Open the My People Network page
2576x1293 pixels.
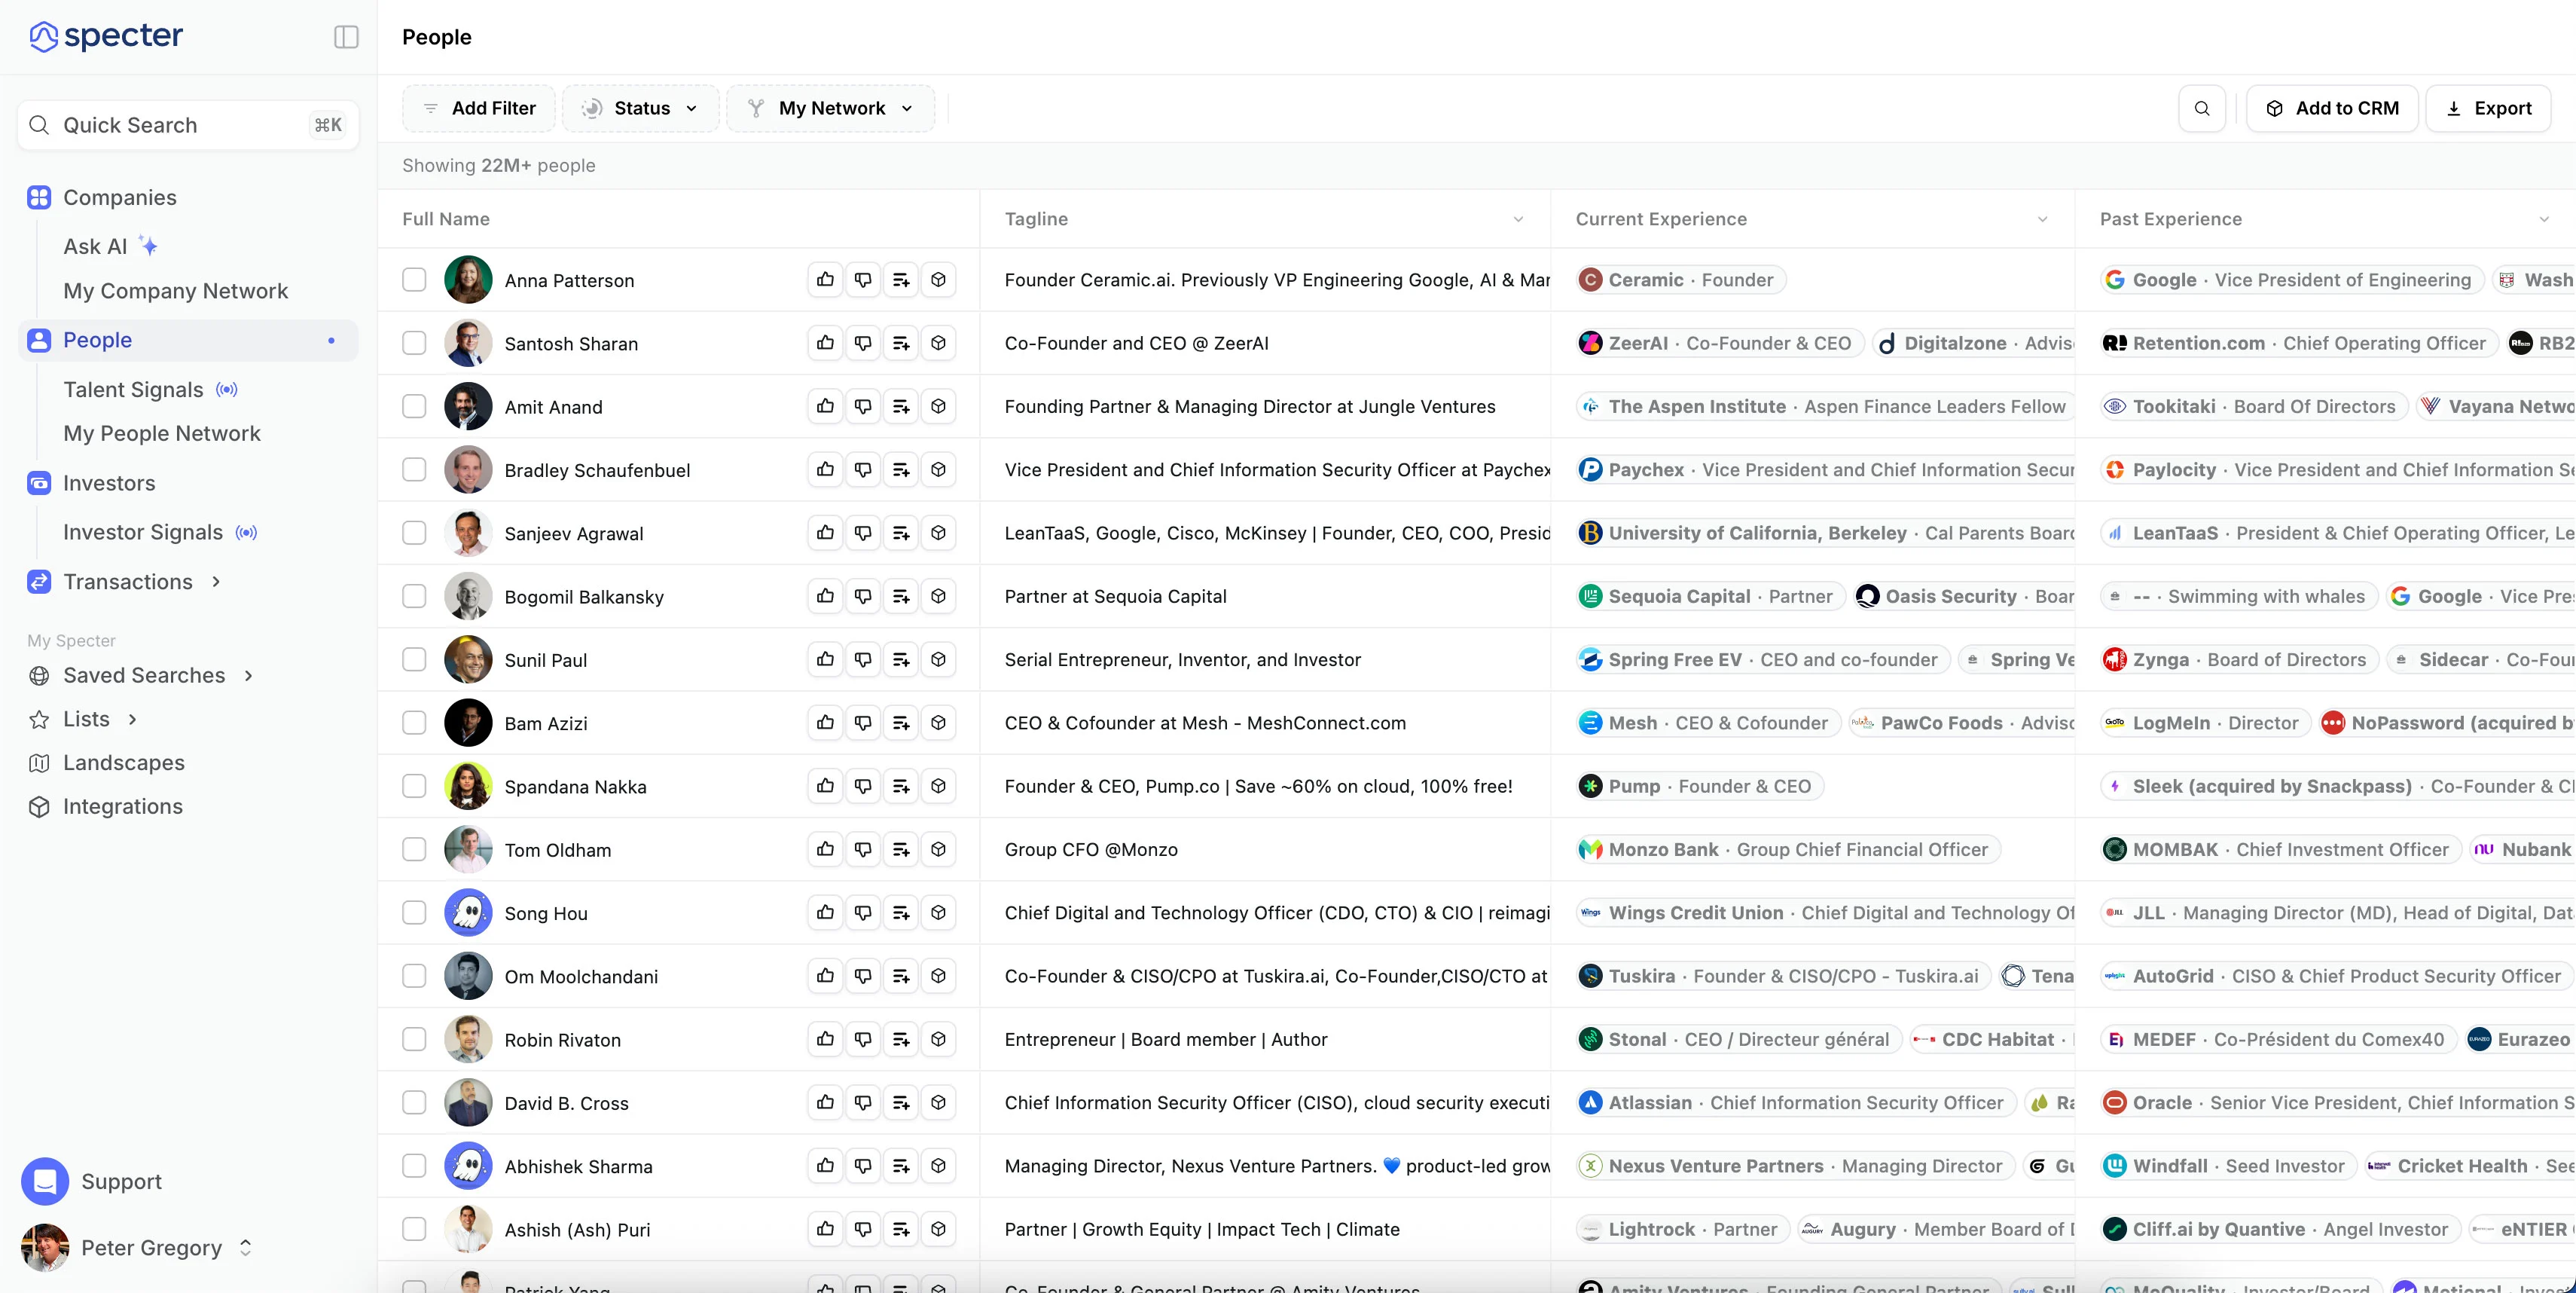161,433
